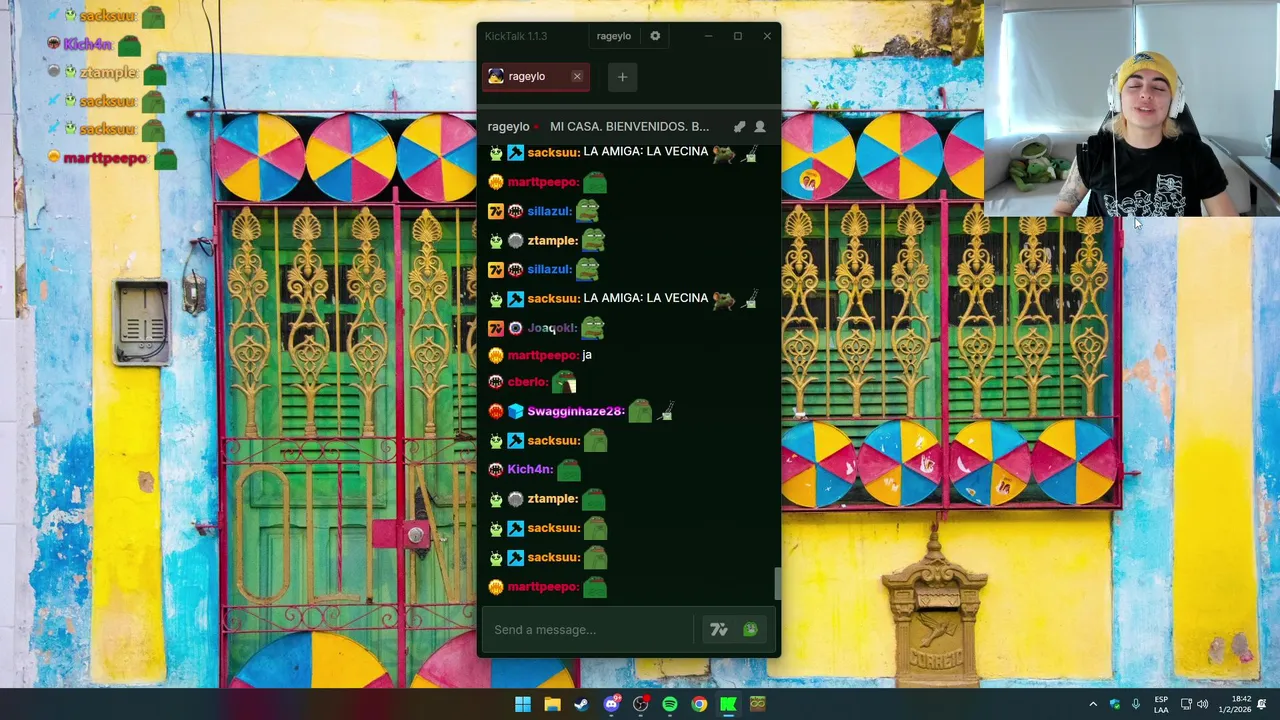The height and width of the screenshot is (720, 1280).
Task: Select the rageylo chatroom tab
Action: coord(536,77)
